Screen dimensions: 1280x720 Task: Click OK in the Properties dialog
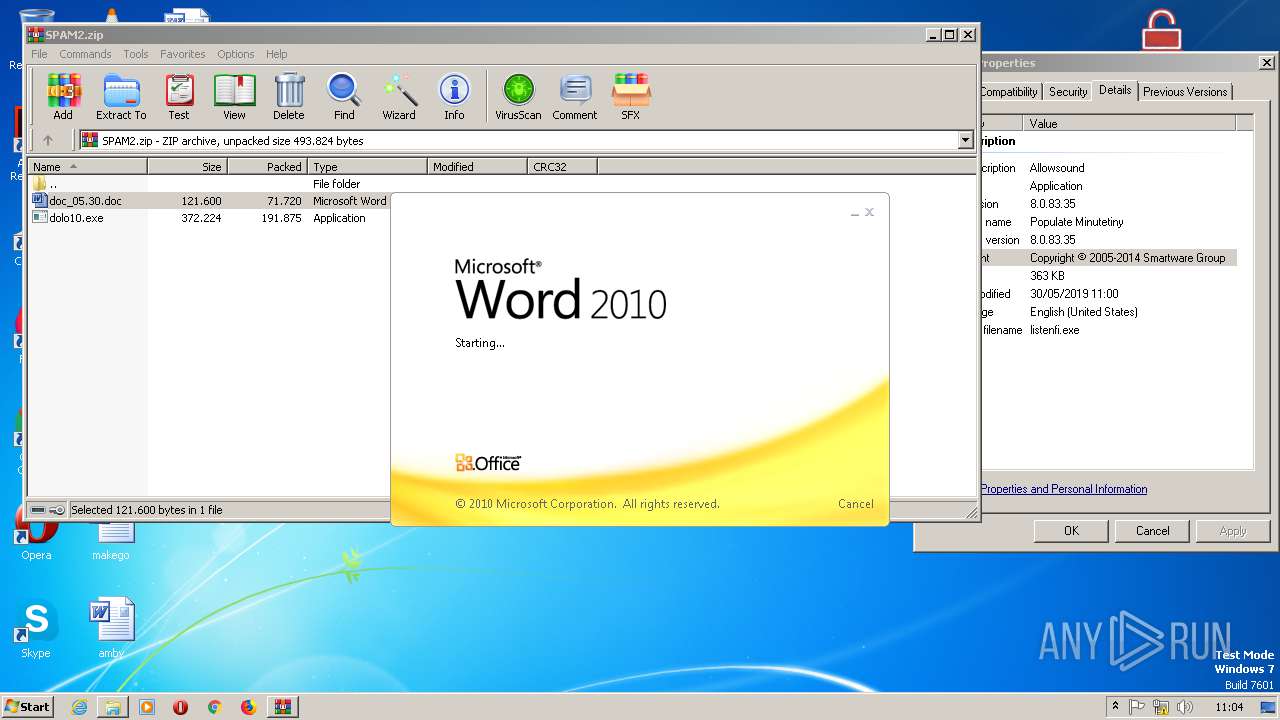coord(1071,531)
